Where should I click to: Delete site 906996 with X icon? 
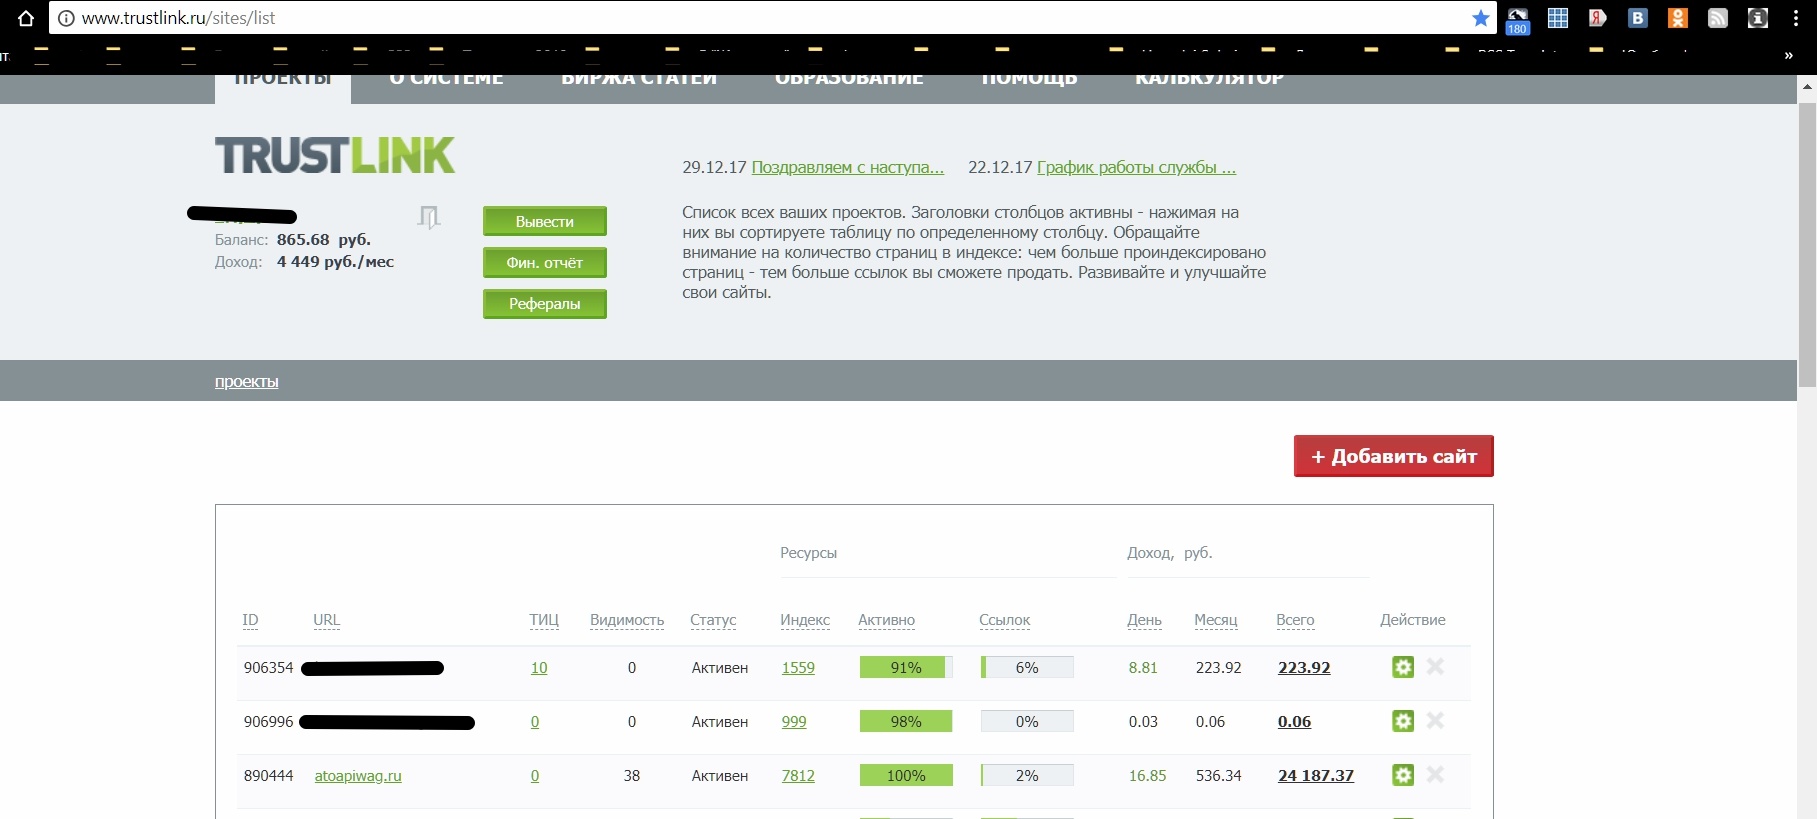(x=1435, y=720)
